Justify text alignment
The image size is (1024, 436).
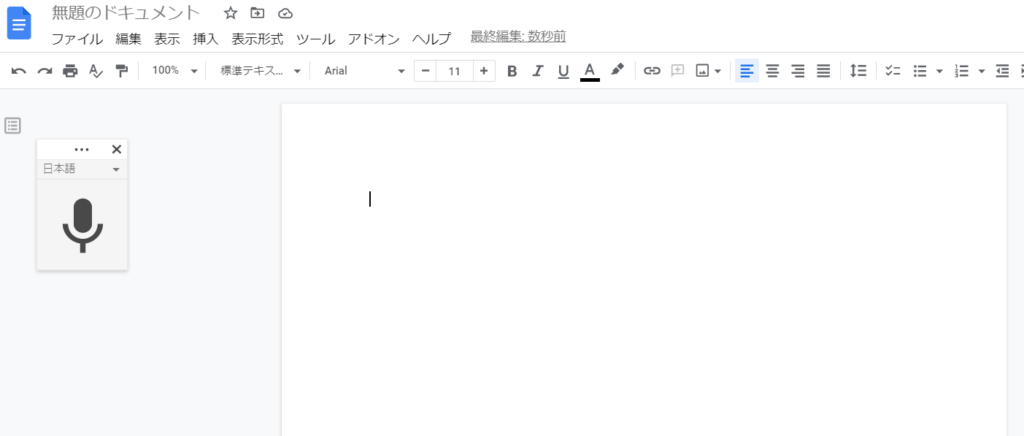click(824, 71)
